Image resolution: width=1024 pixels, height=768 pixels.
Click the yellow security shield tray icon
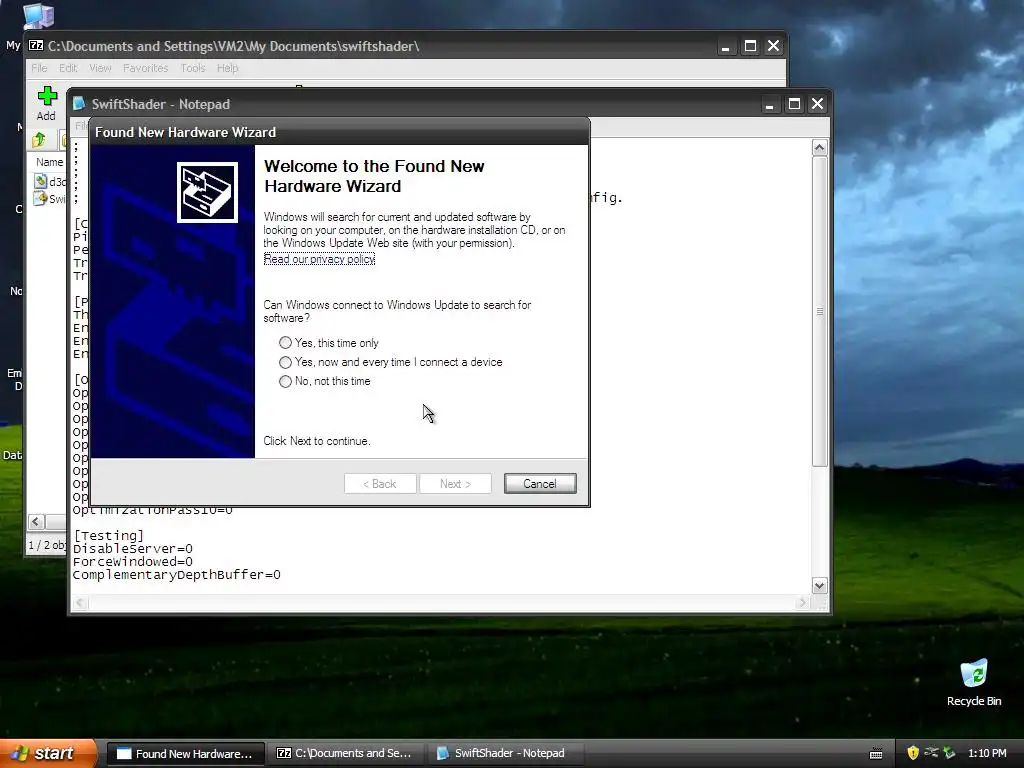913,753
